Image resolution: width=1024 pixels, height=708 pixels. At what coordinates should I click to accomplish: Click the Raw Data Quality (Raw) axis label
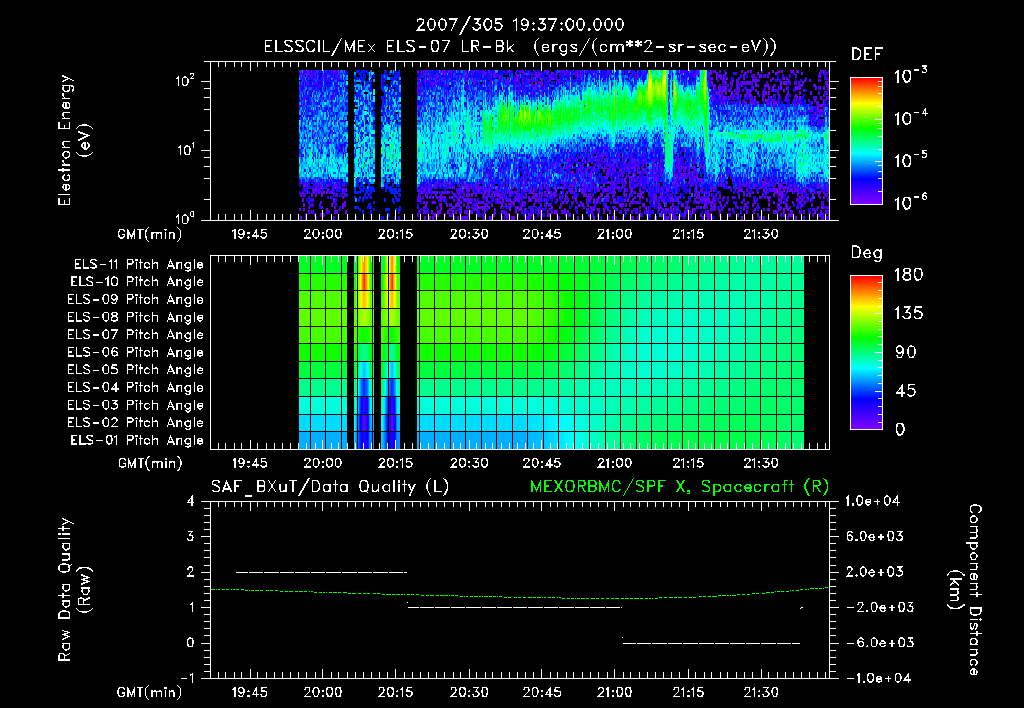[74, 590]
